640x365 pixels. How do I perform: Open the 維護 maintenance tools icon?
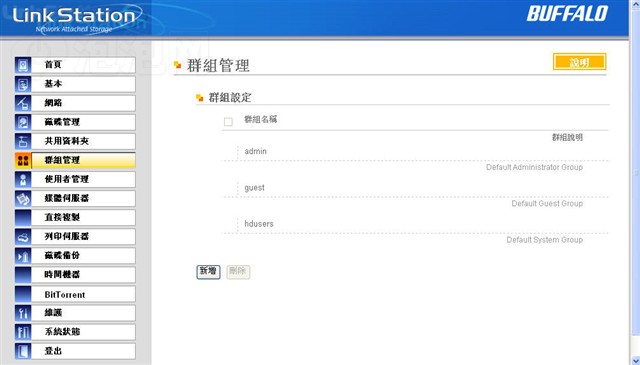tap(23, 313)
